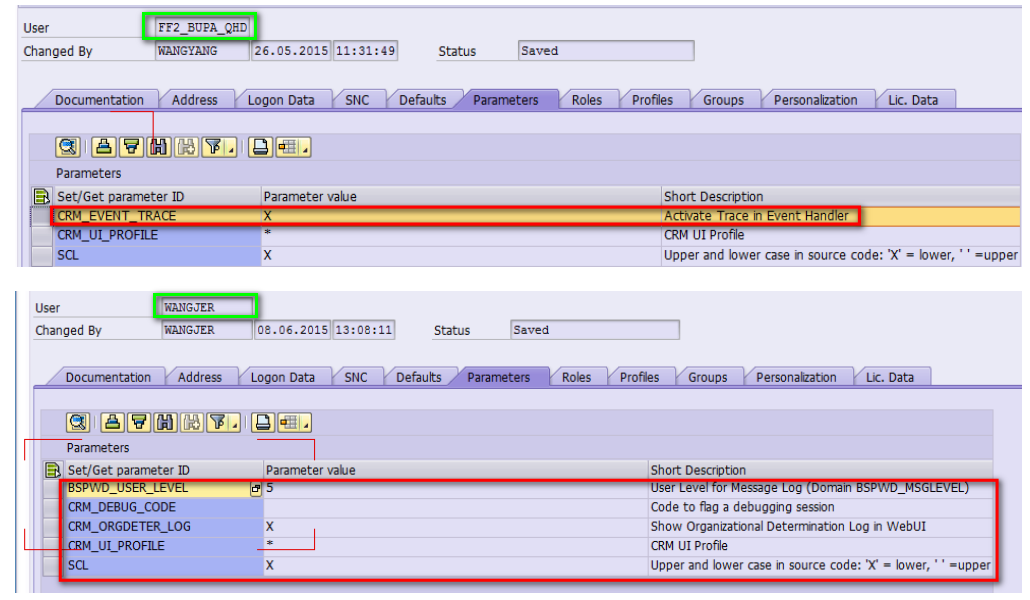Click row selector beside CRM_DEBUG_CODE row
The width and height of the screenshot is (1030, 600).
53,507
